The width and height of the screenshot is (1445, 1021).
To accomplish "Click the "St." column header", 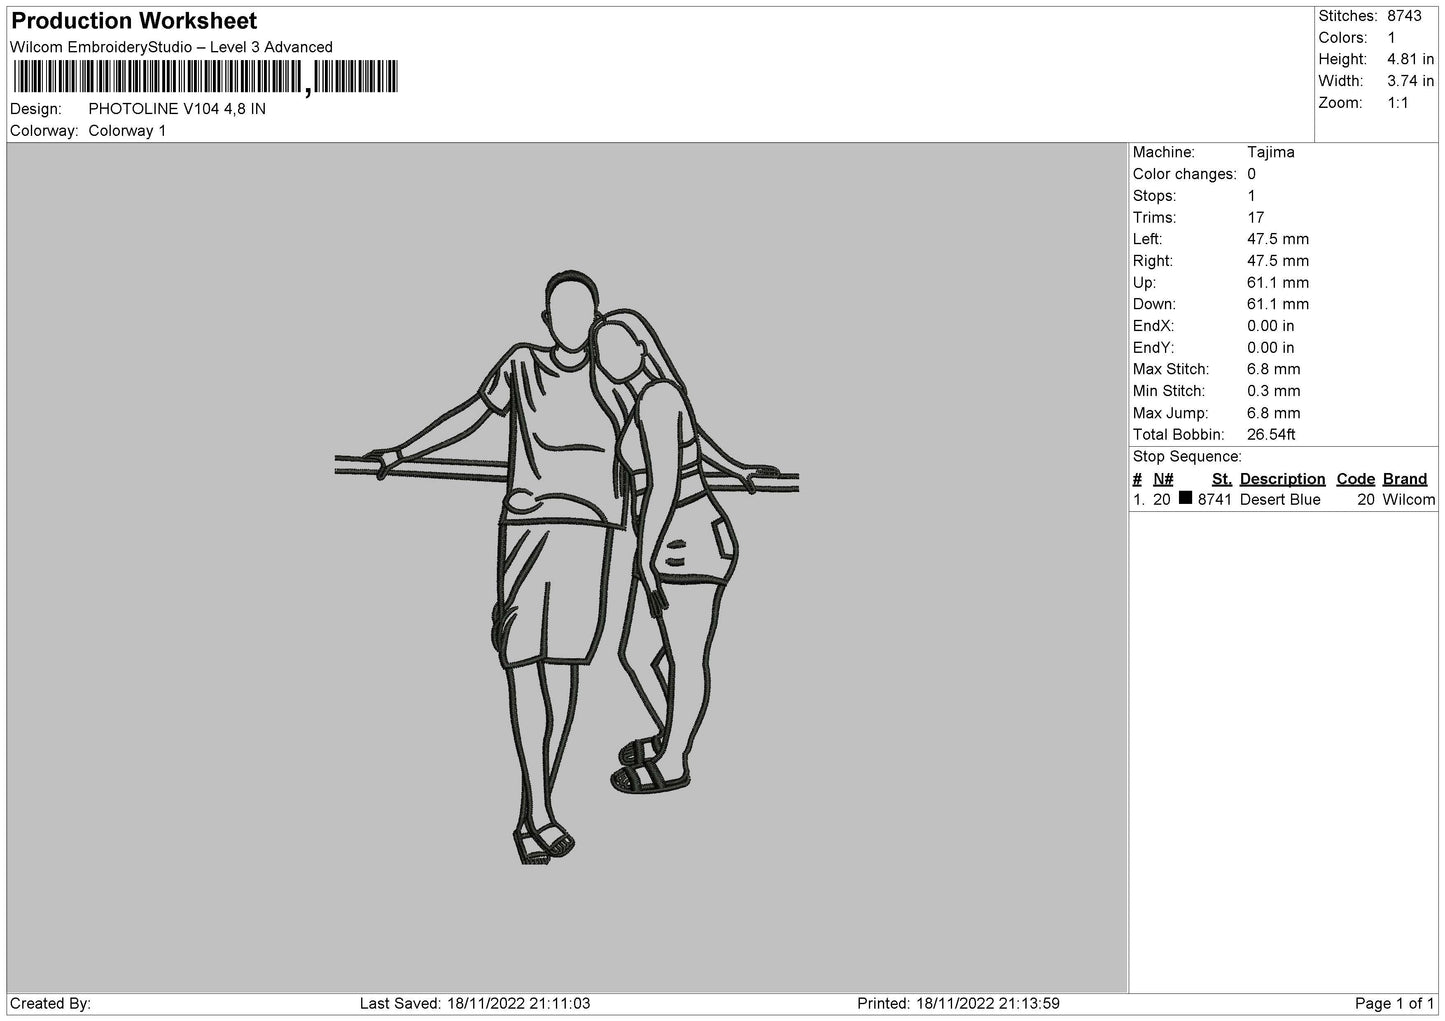I will (x=1221, y=479).
